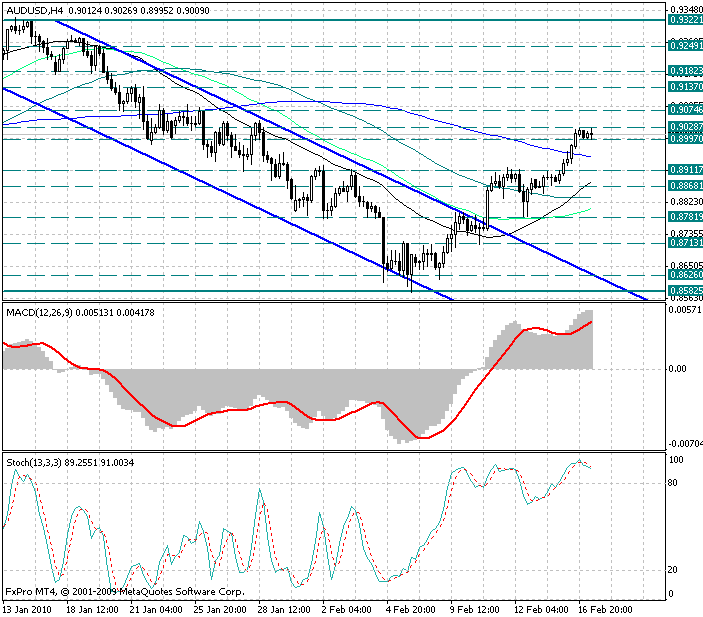This screenshot has width=703, height=617.
Task: Click the 9 Feb 12:00 time label
Action: point(475,610)
